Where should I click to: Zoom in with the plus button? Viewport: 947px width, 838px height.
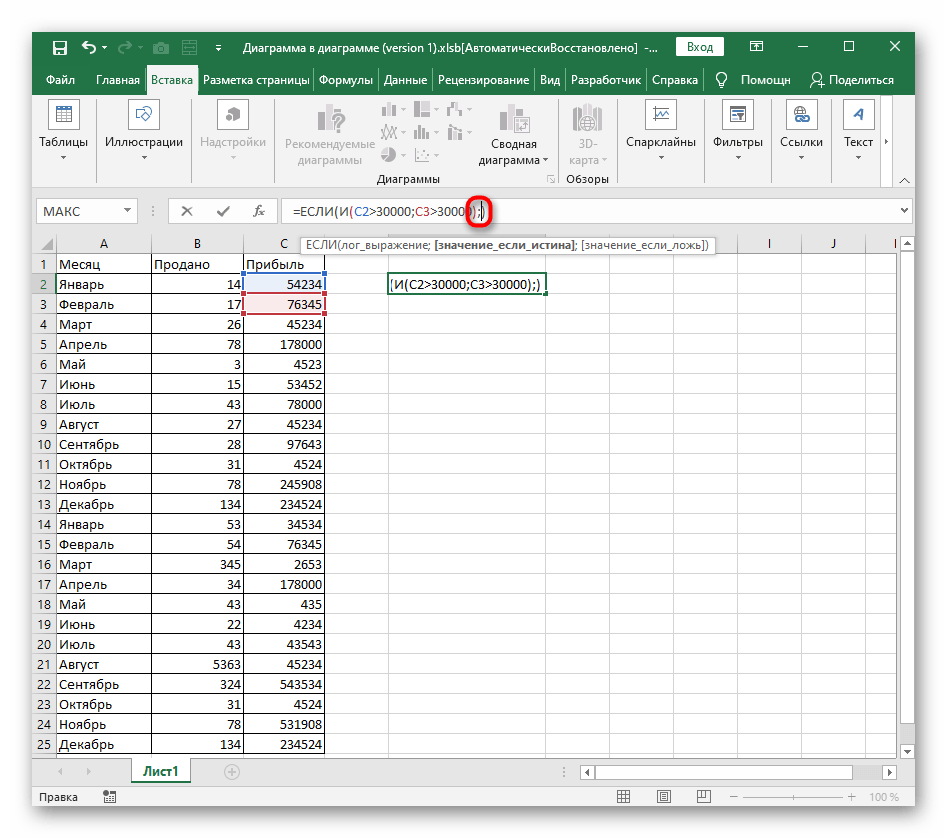pos(852,797)
